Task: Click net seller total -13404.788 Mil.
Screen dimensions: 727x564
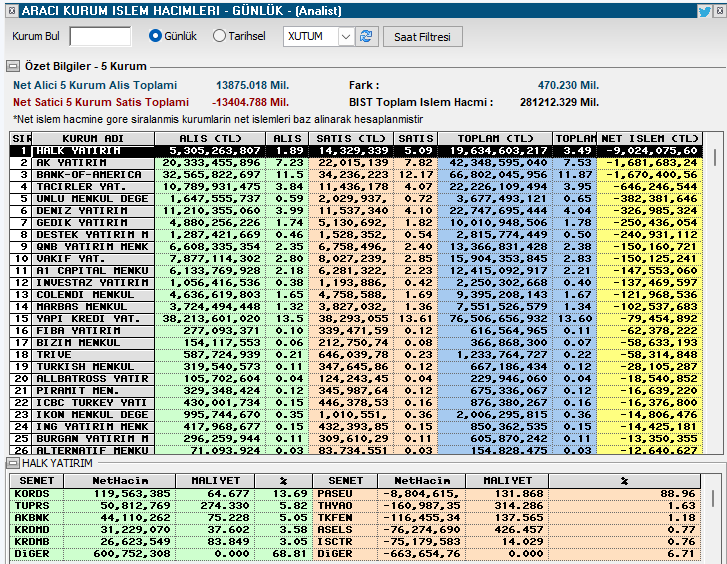Action: tap(250, 102)
